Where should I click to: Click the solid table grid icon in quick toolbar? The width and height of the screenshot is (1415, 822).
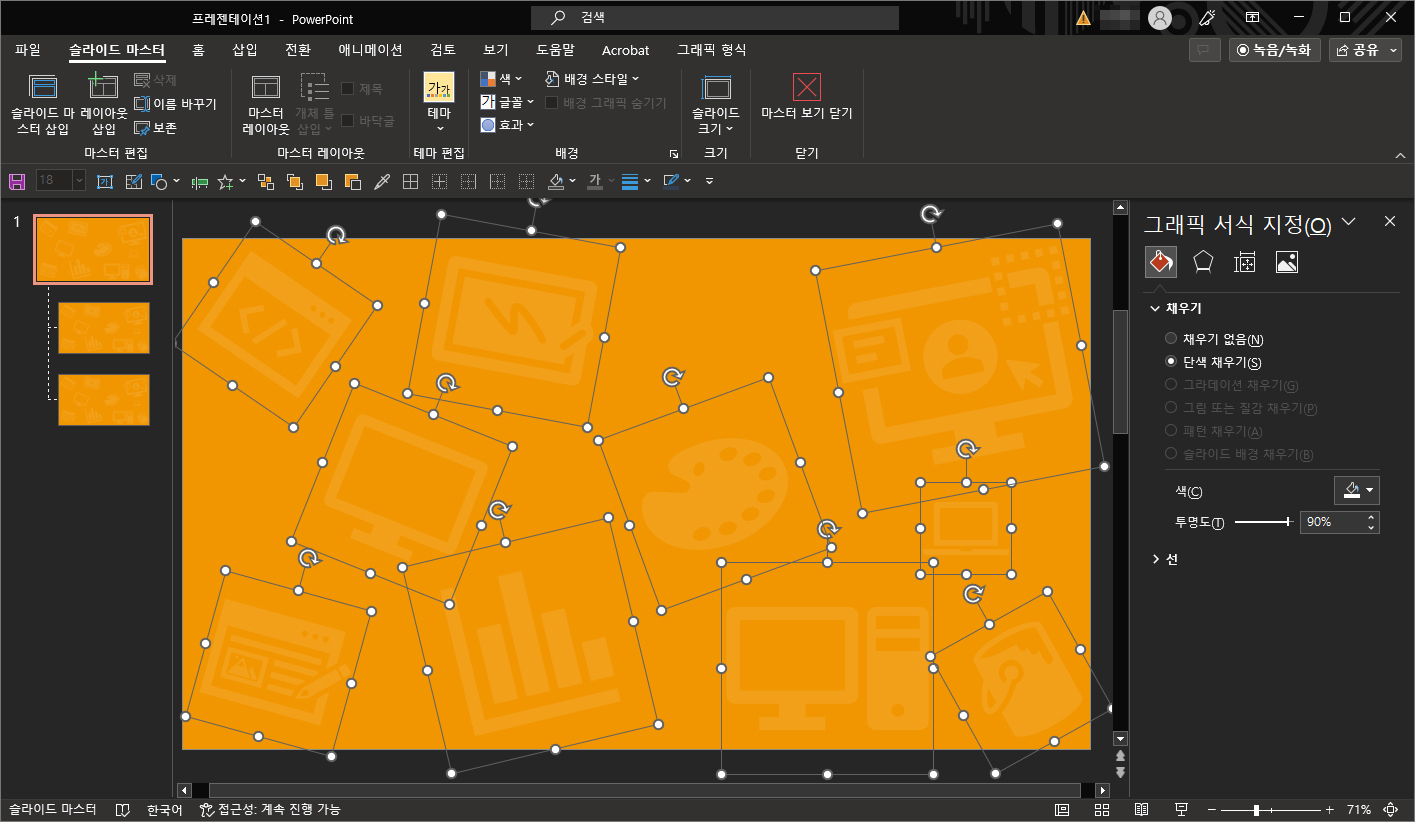point(410,181)
